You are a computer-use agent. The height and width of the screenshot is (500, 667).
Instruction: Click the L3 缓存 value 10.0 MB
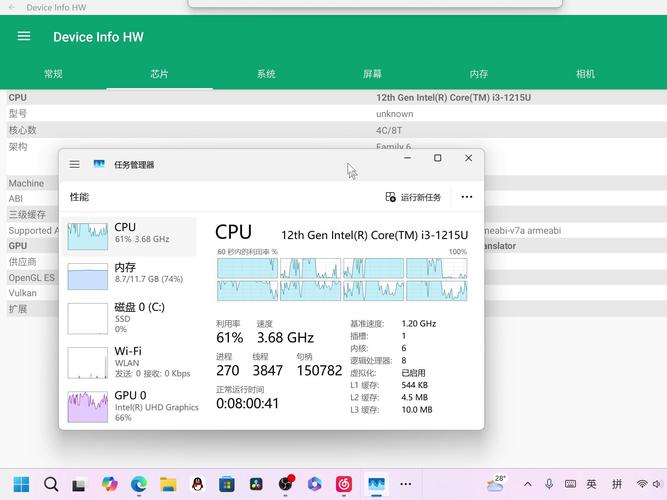[x=417, y=409]
